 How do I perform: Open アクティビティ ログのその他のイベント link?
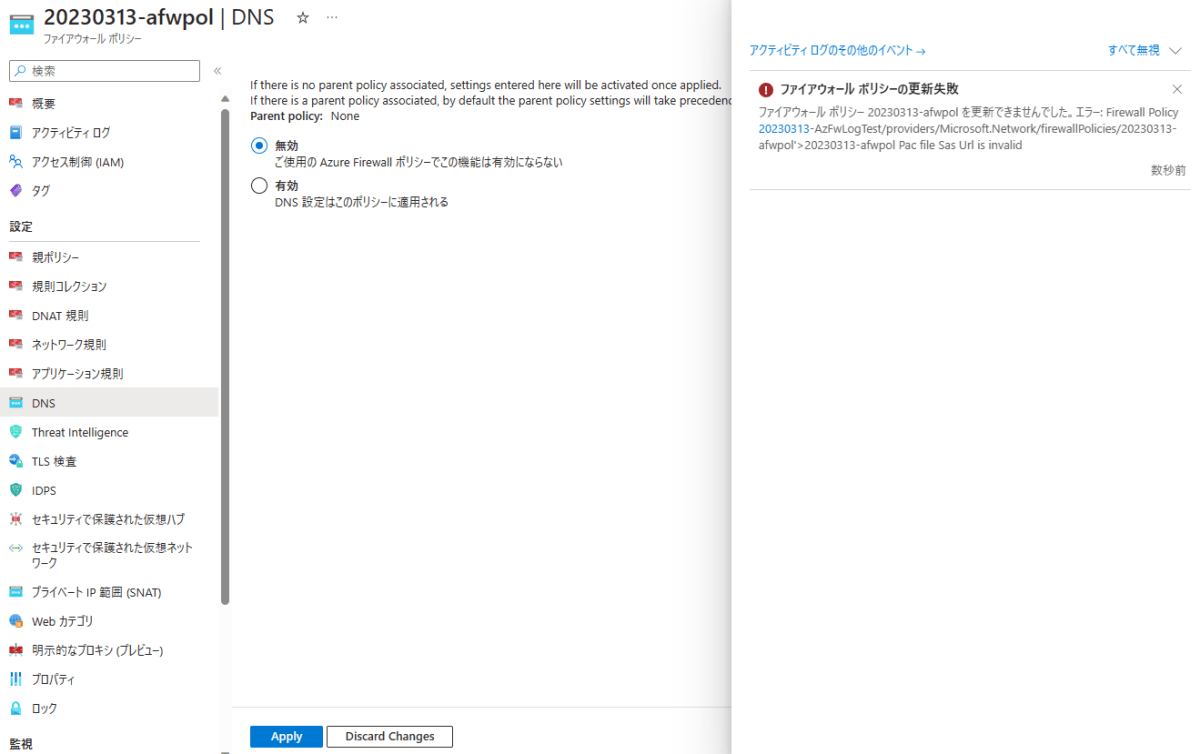coord(837,50)
